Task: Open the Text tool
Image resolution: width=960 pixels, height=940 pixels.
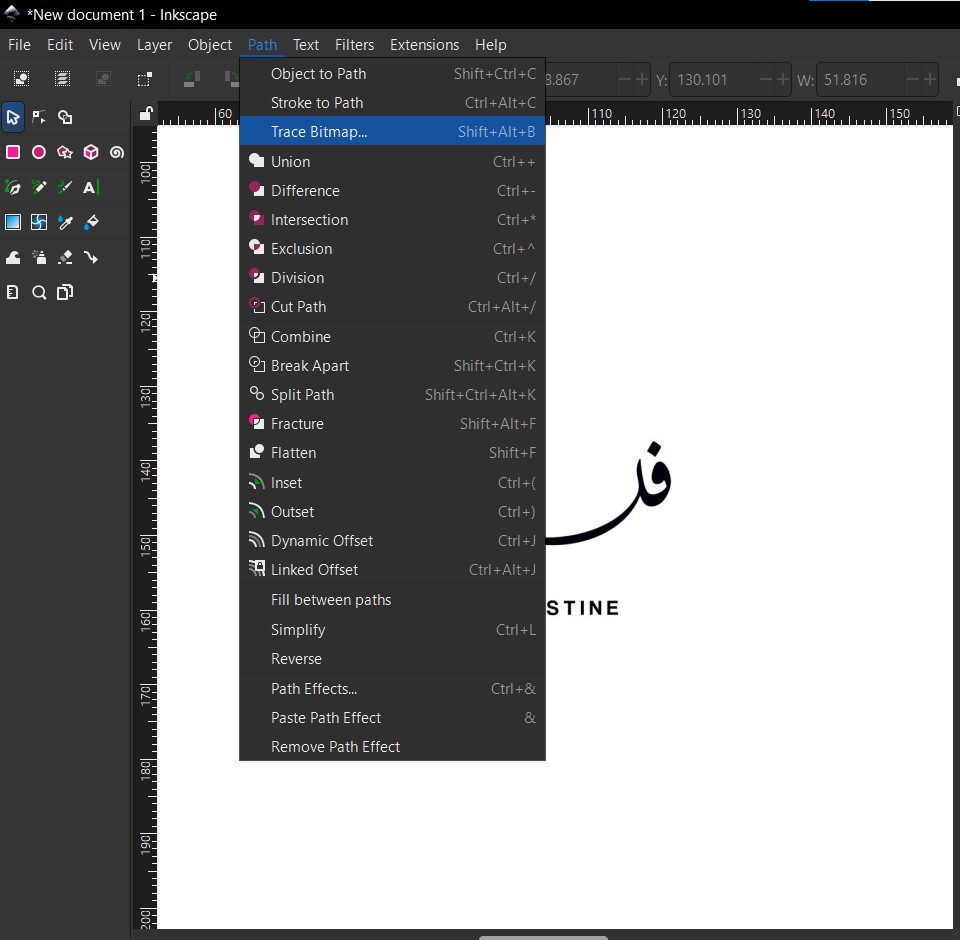Action: coord(91,188)
